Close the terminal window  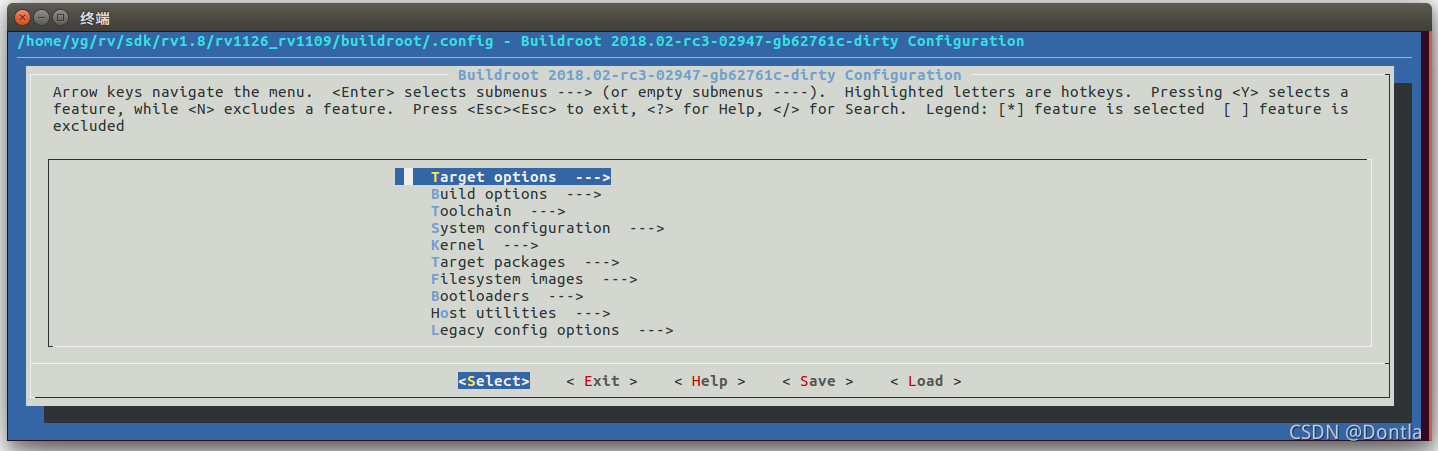click(x=22, y=16)
